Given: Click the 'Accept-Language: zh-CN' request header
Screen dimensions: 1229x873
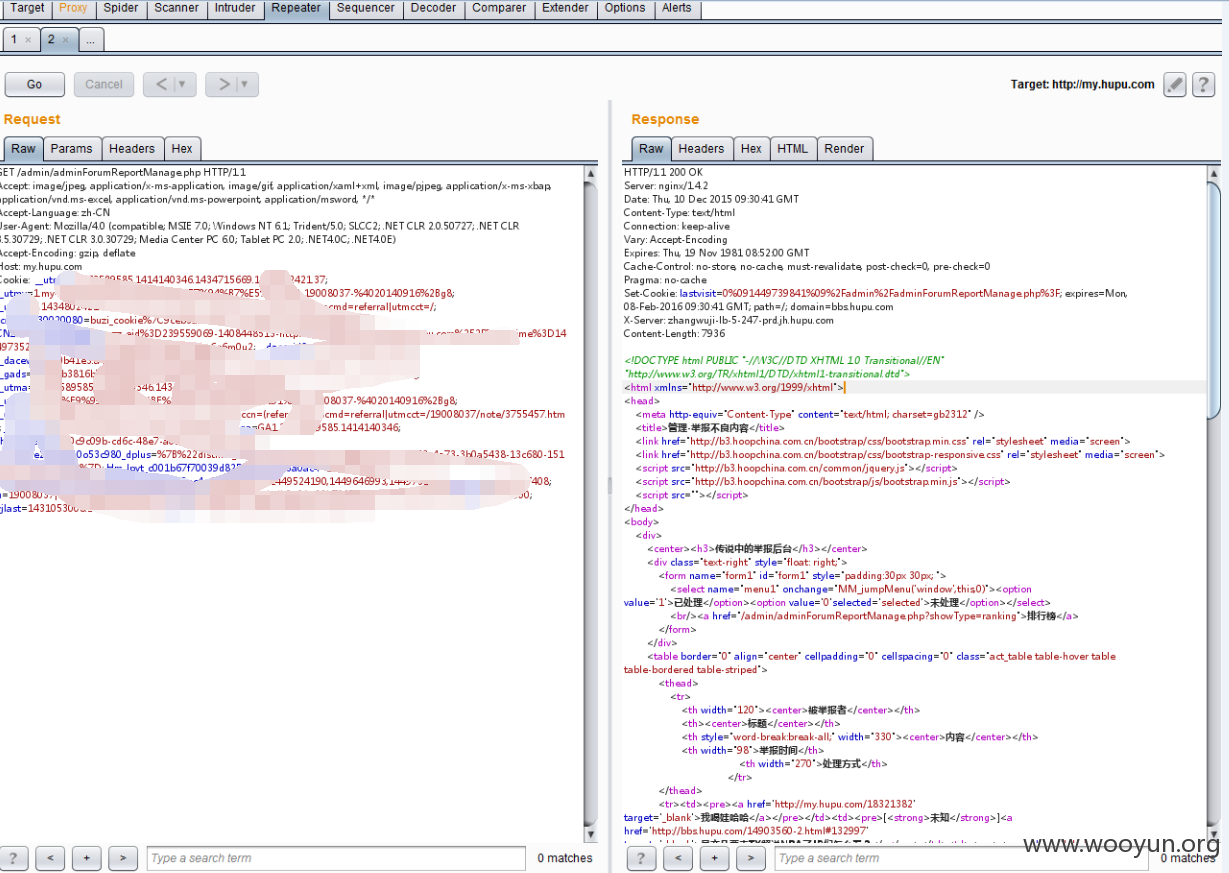Looking at the screenshot, I should tap(55, 213).
